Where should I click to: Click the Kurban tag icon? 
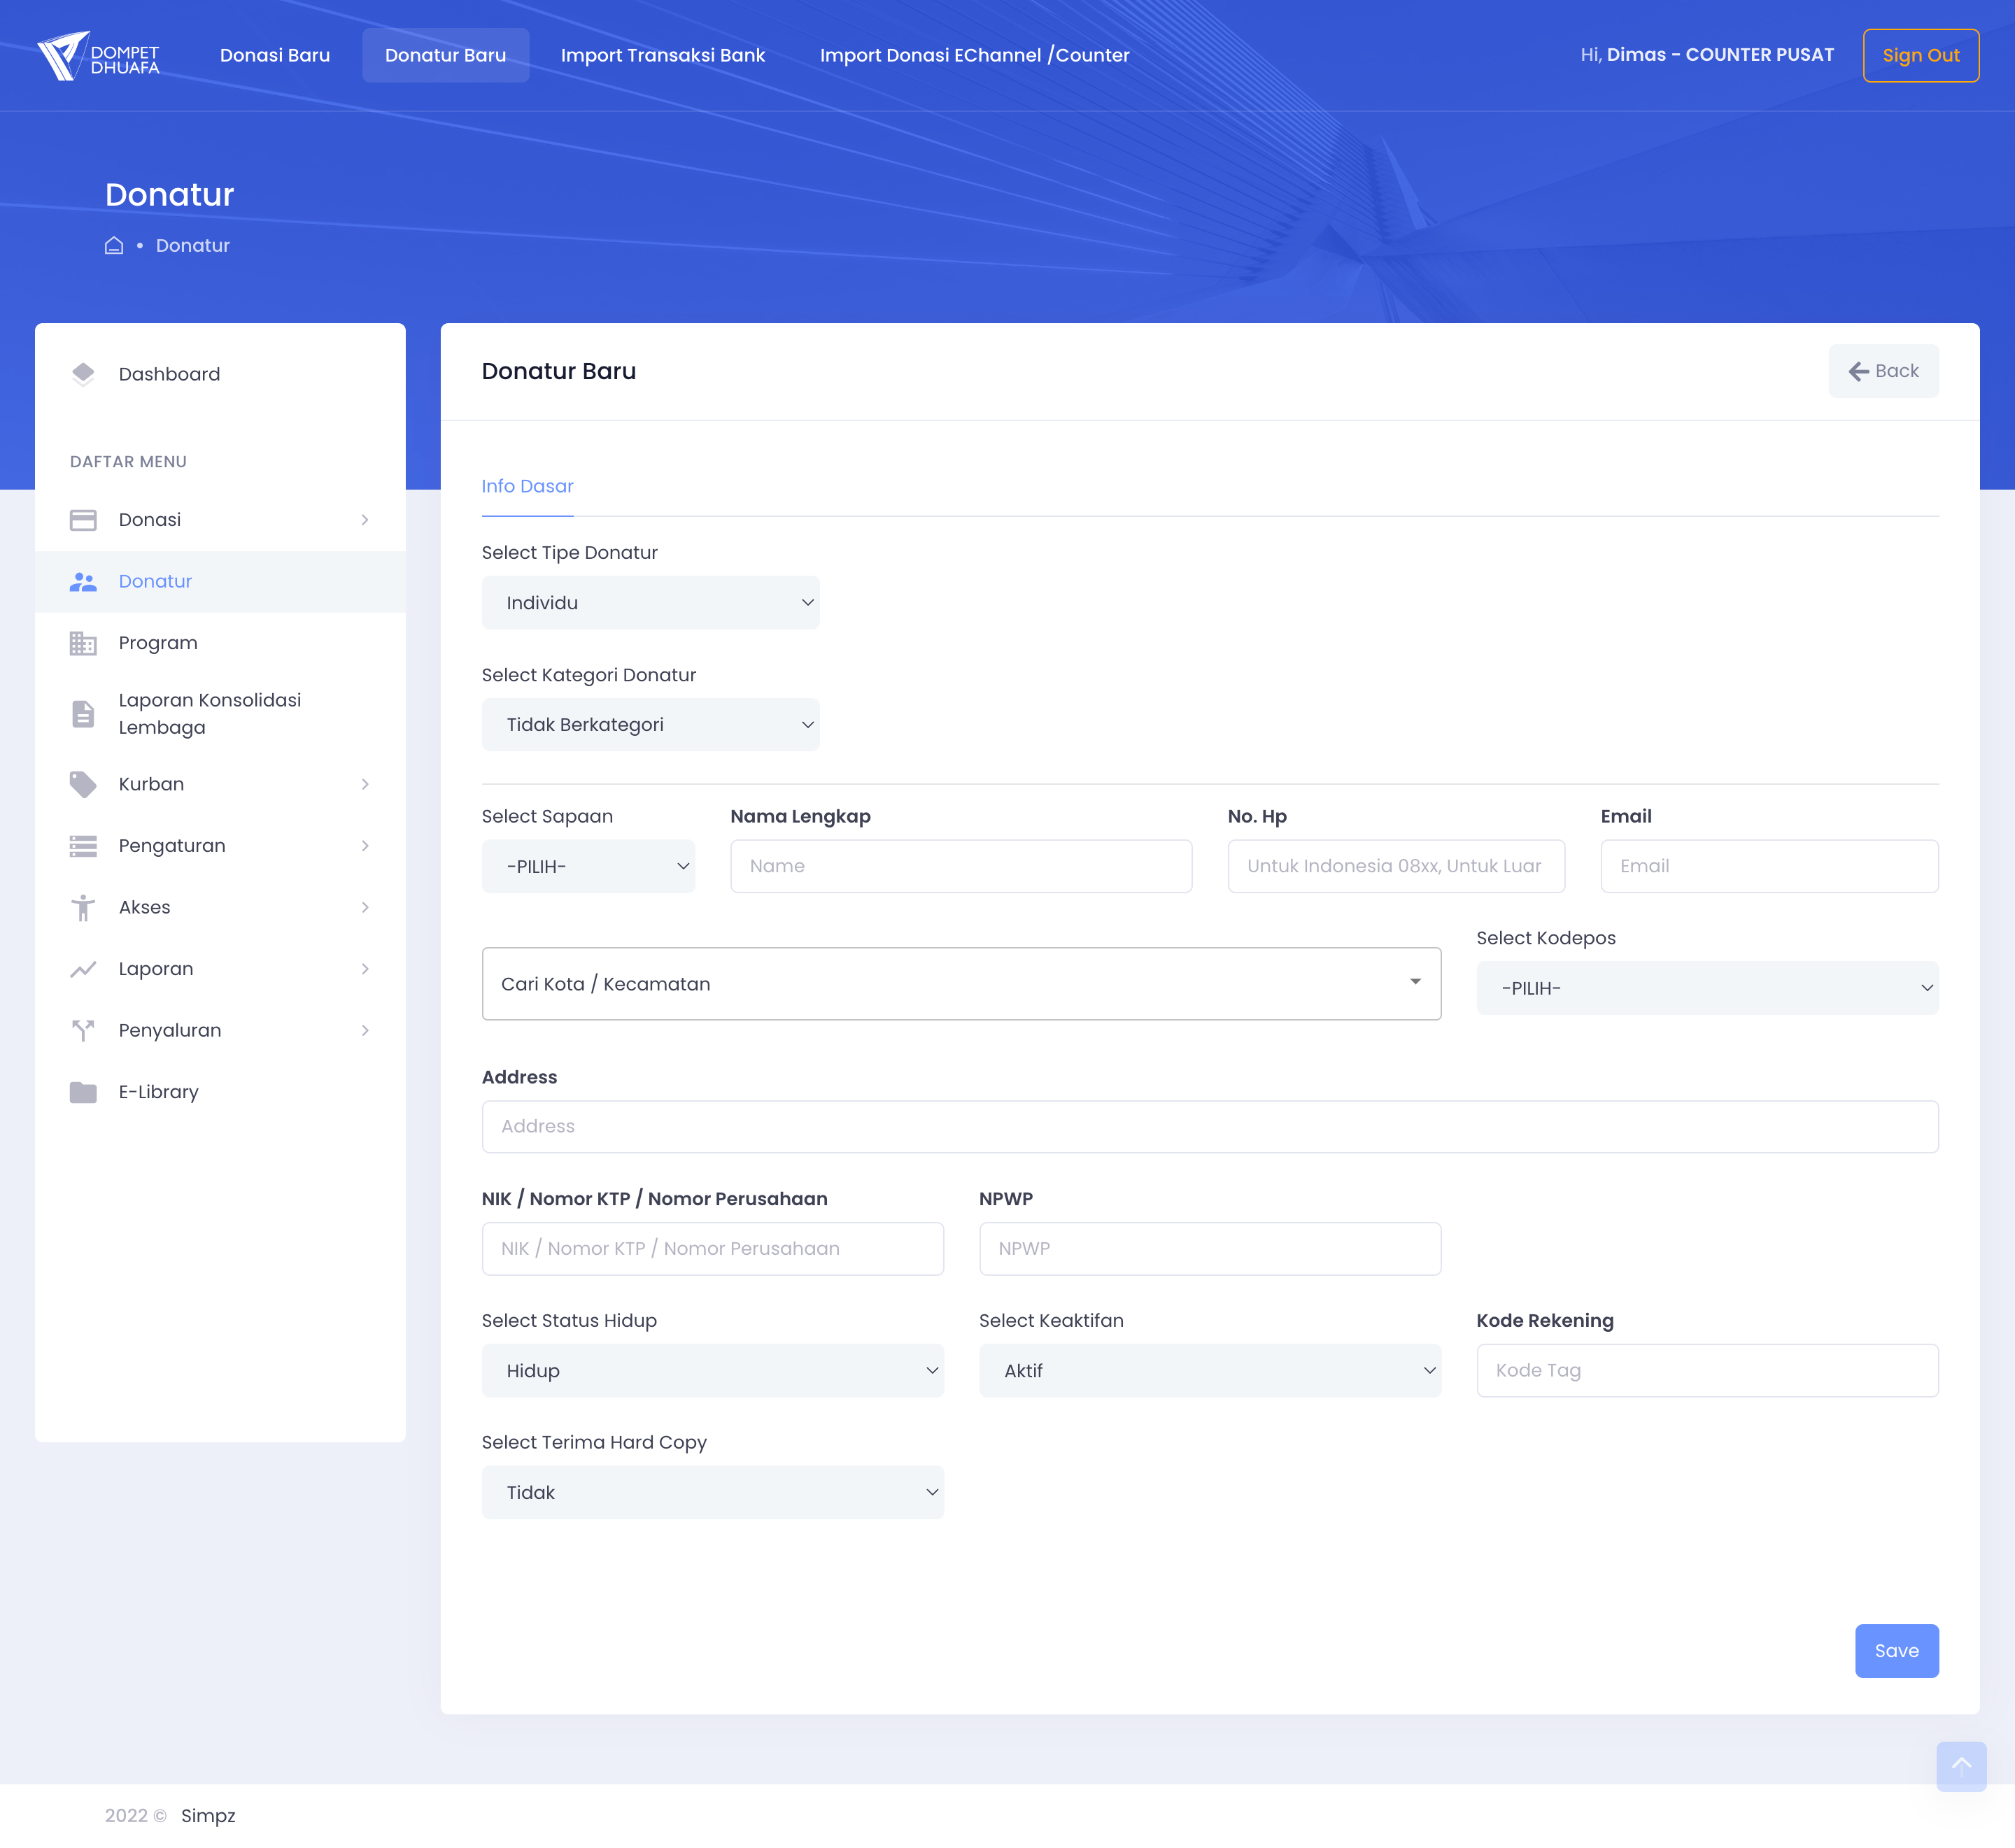(83, 784)
